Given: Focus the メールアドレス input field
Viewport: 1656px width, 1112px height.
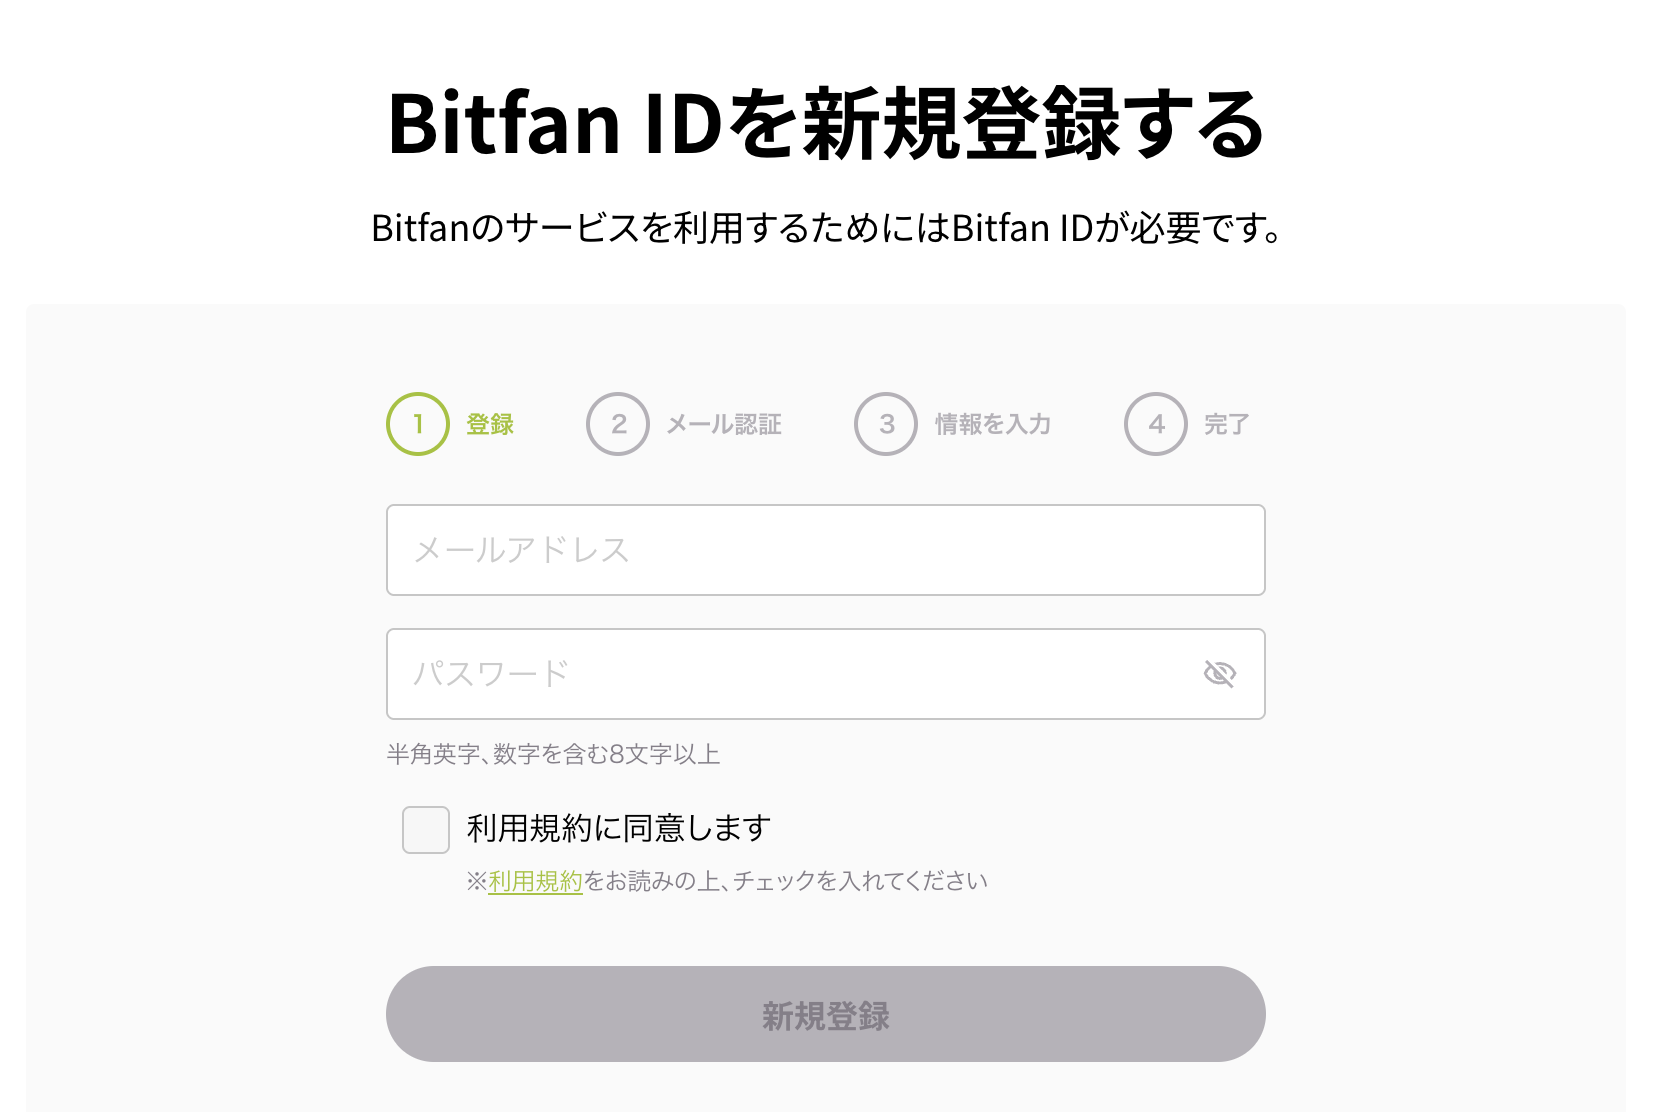Looking at the screenshot, I should pos(826,550).
